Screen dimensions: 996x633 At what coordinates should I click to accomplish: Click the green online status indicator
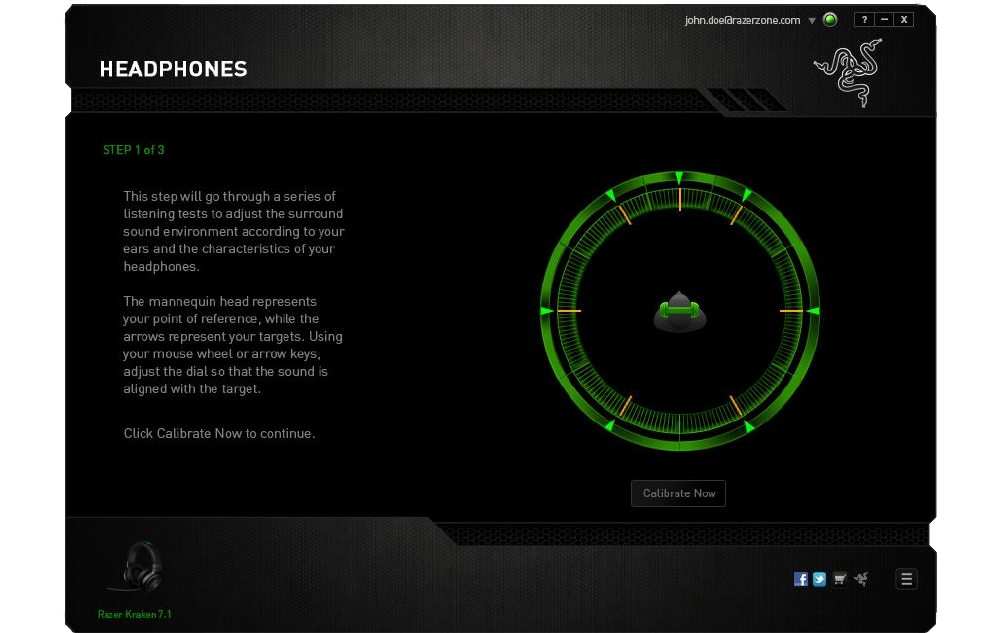pyautogui.click(x=830, y=20)
